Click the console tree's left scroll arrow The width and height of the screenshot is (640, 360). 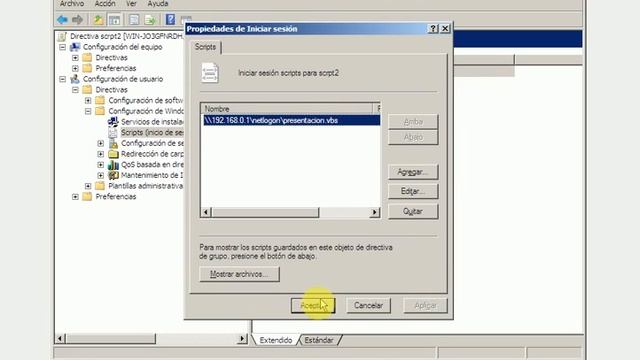[60, 338]
